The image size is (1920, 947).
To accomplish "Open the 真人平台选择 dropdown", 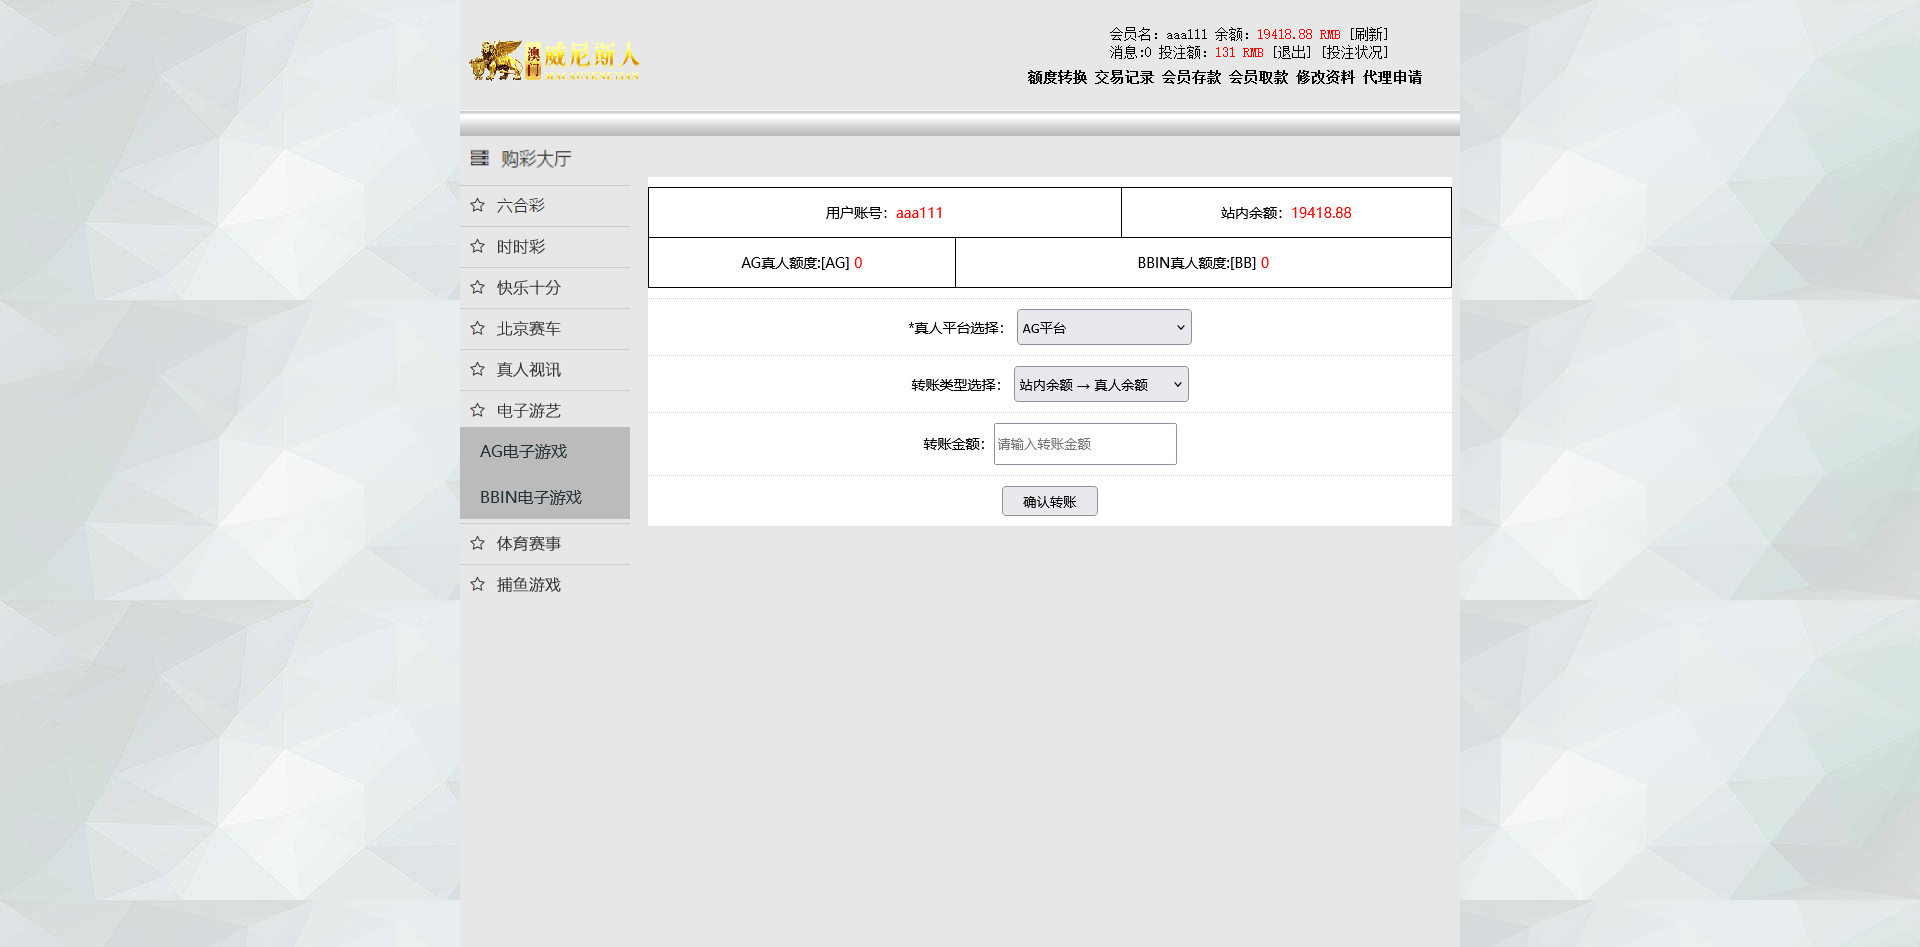I will (x=1103, y=327).
